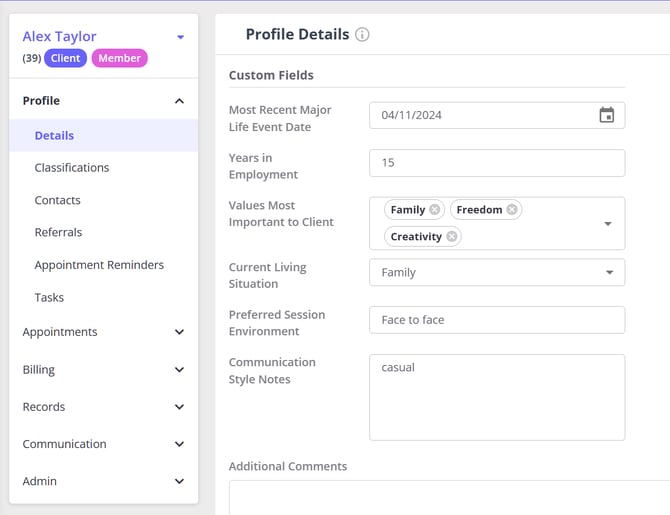Click the Years in Employment field
The image size is (670, 515).
496,163
